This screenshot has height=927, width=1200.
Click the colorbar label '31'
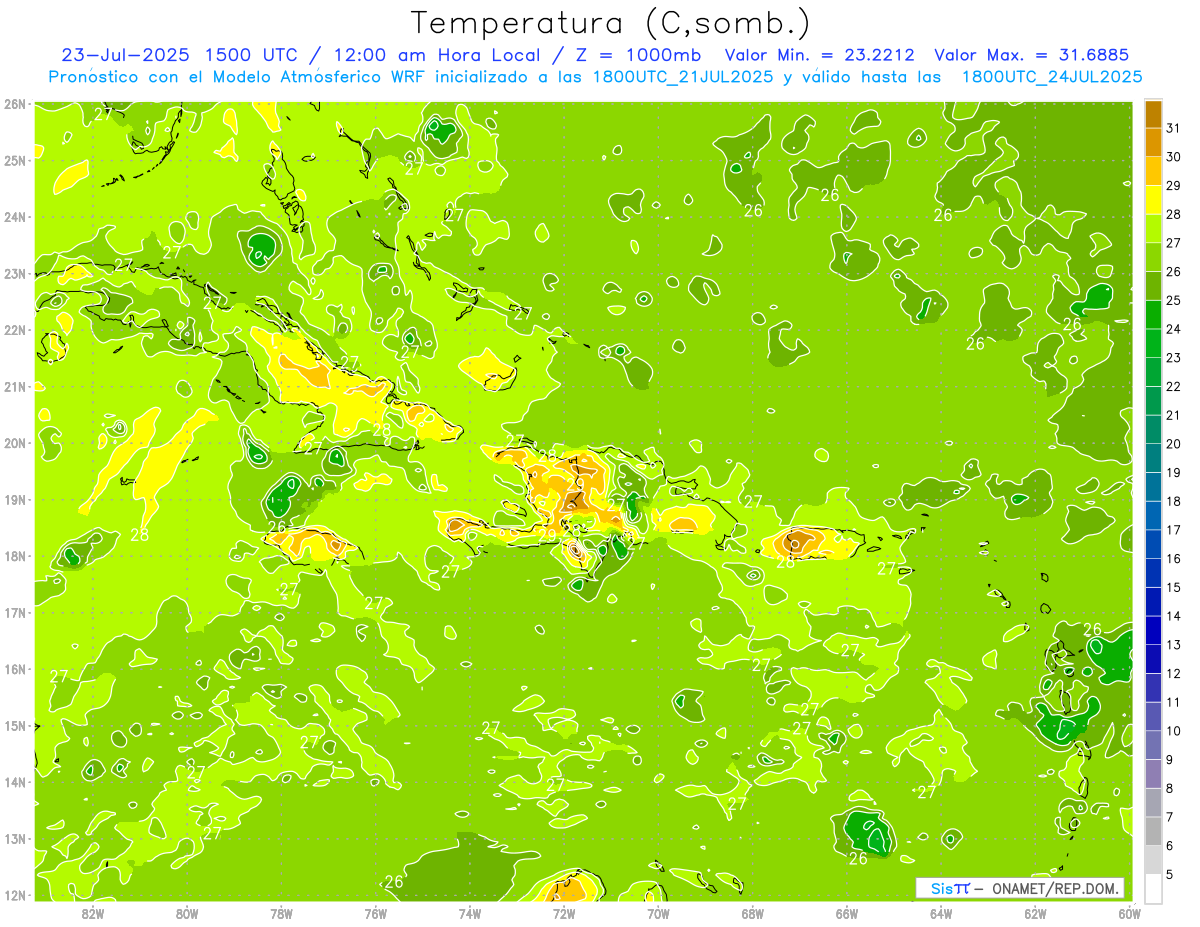[x=1174, y=128]
